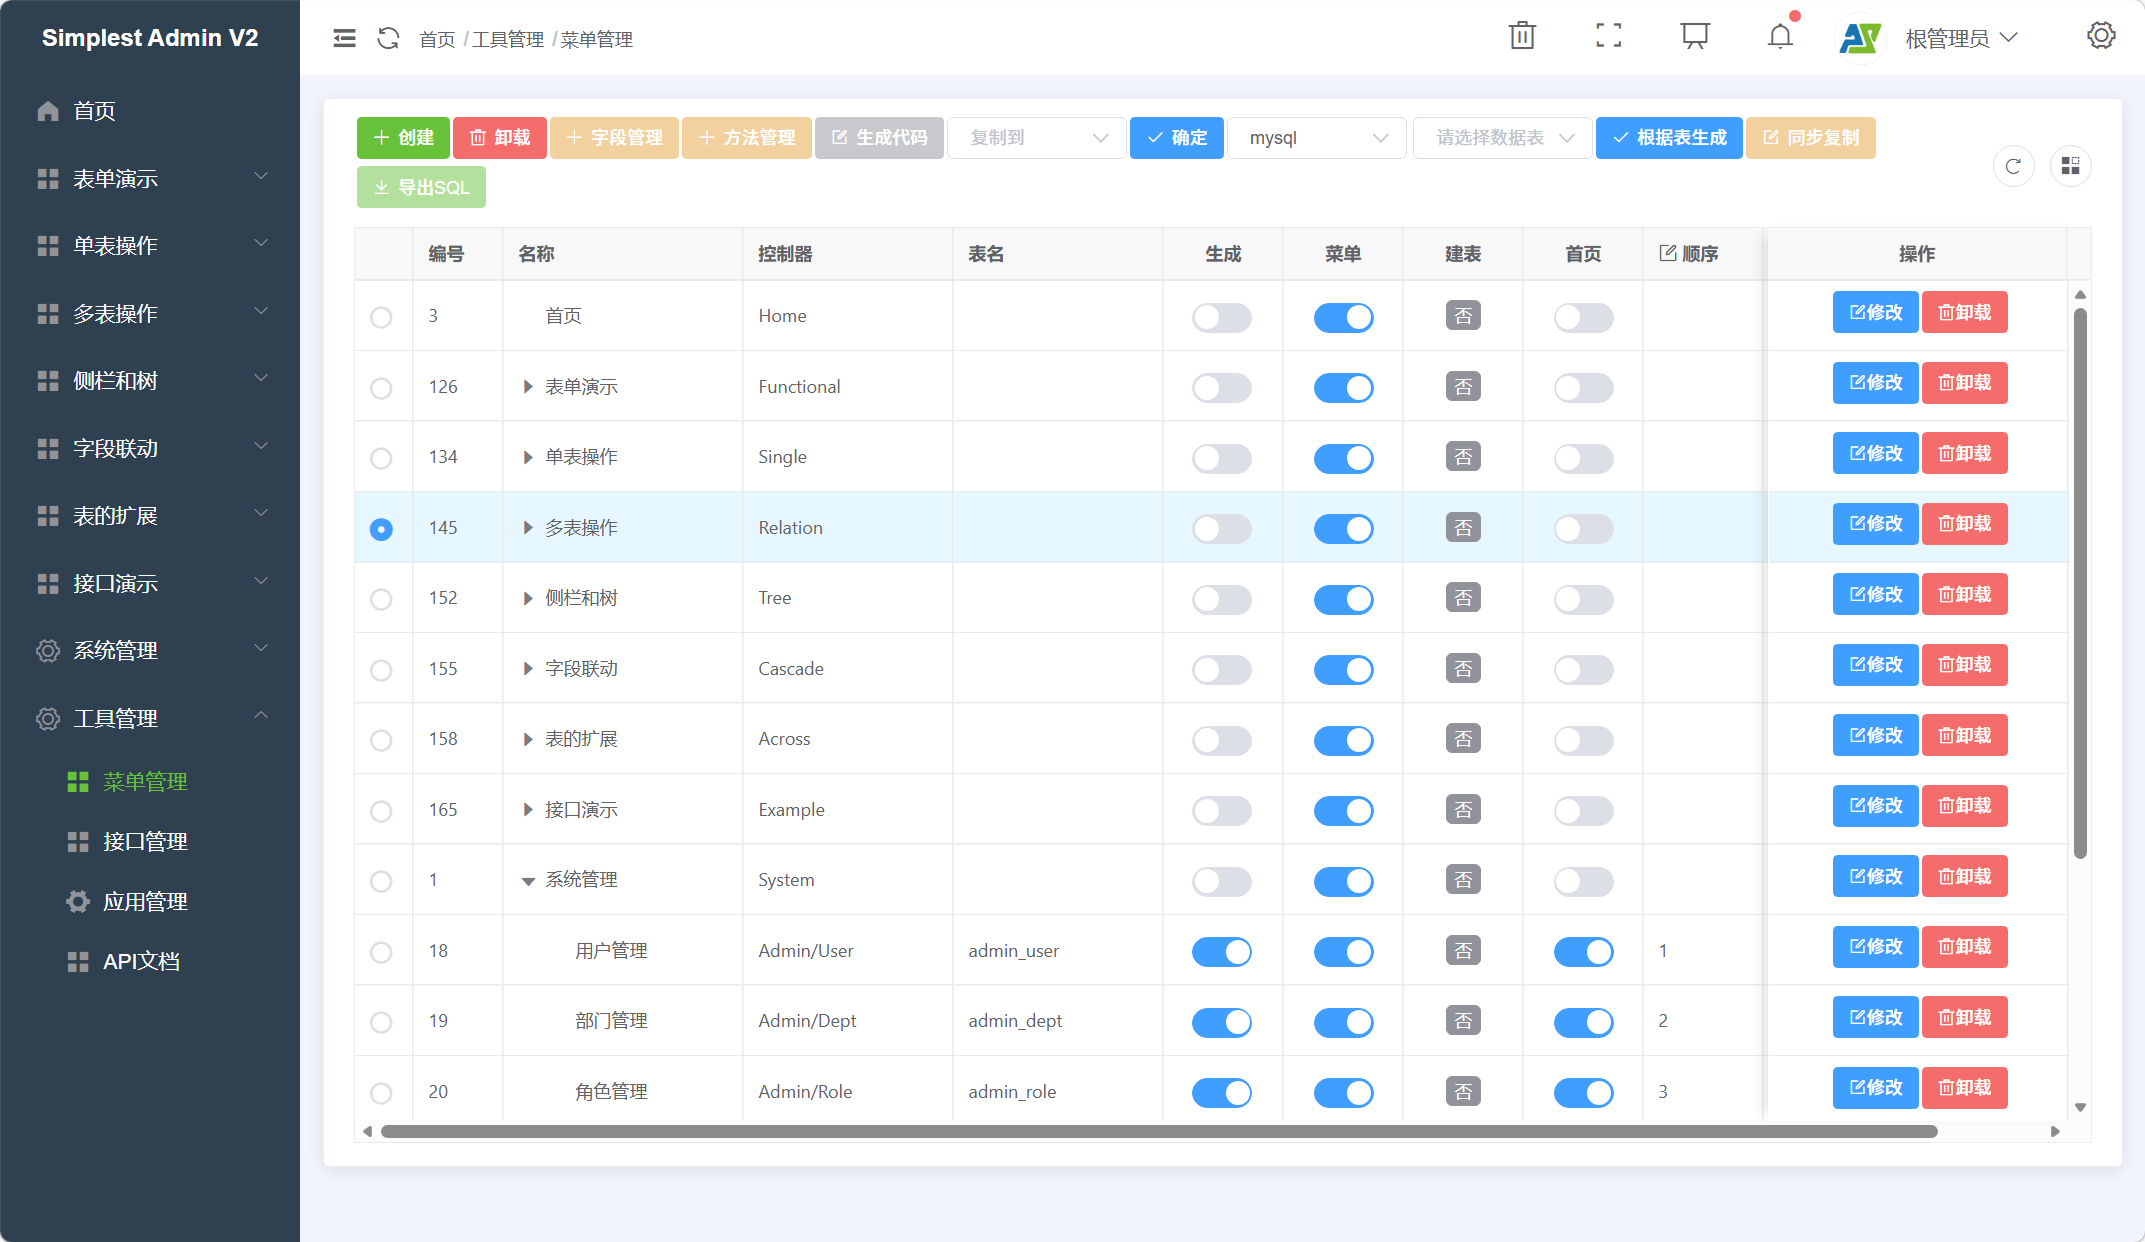Click the sidebar collapse hamburger icon
Screen dimensions: 2145x1242
[x=344, y=38]
